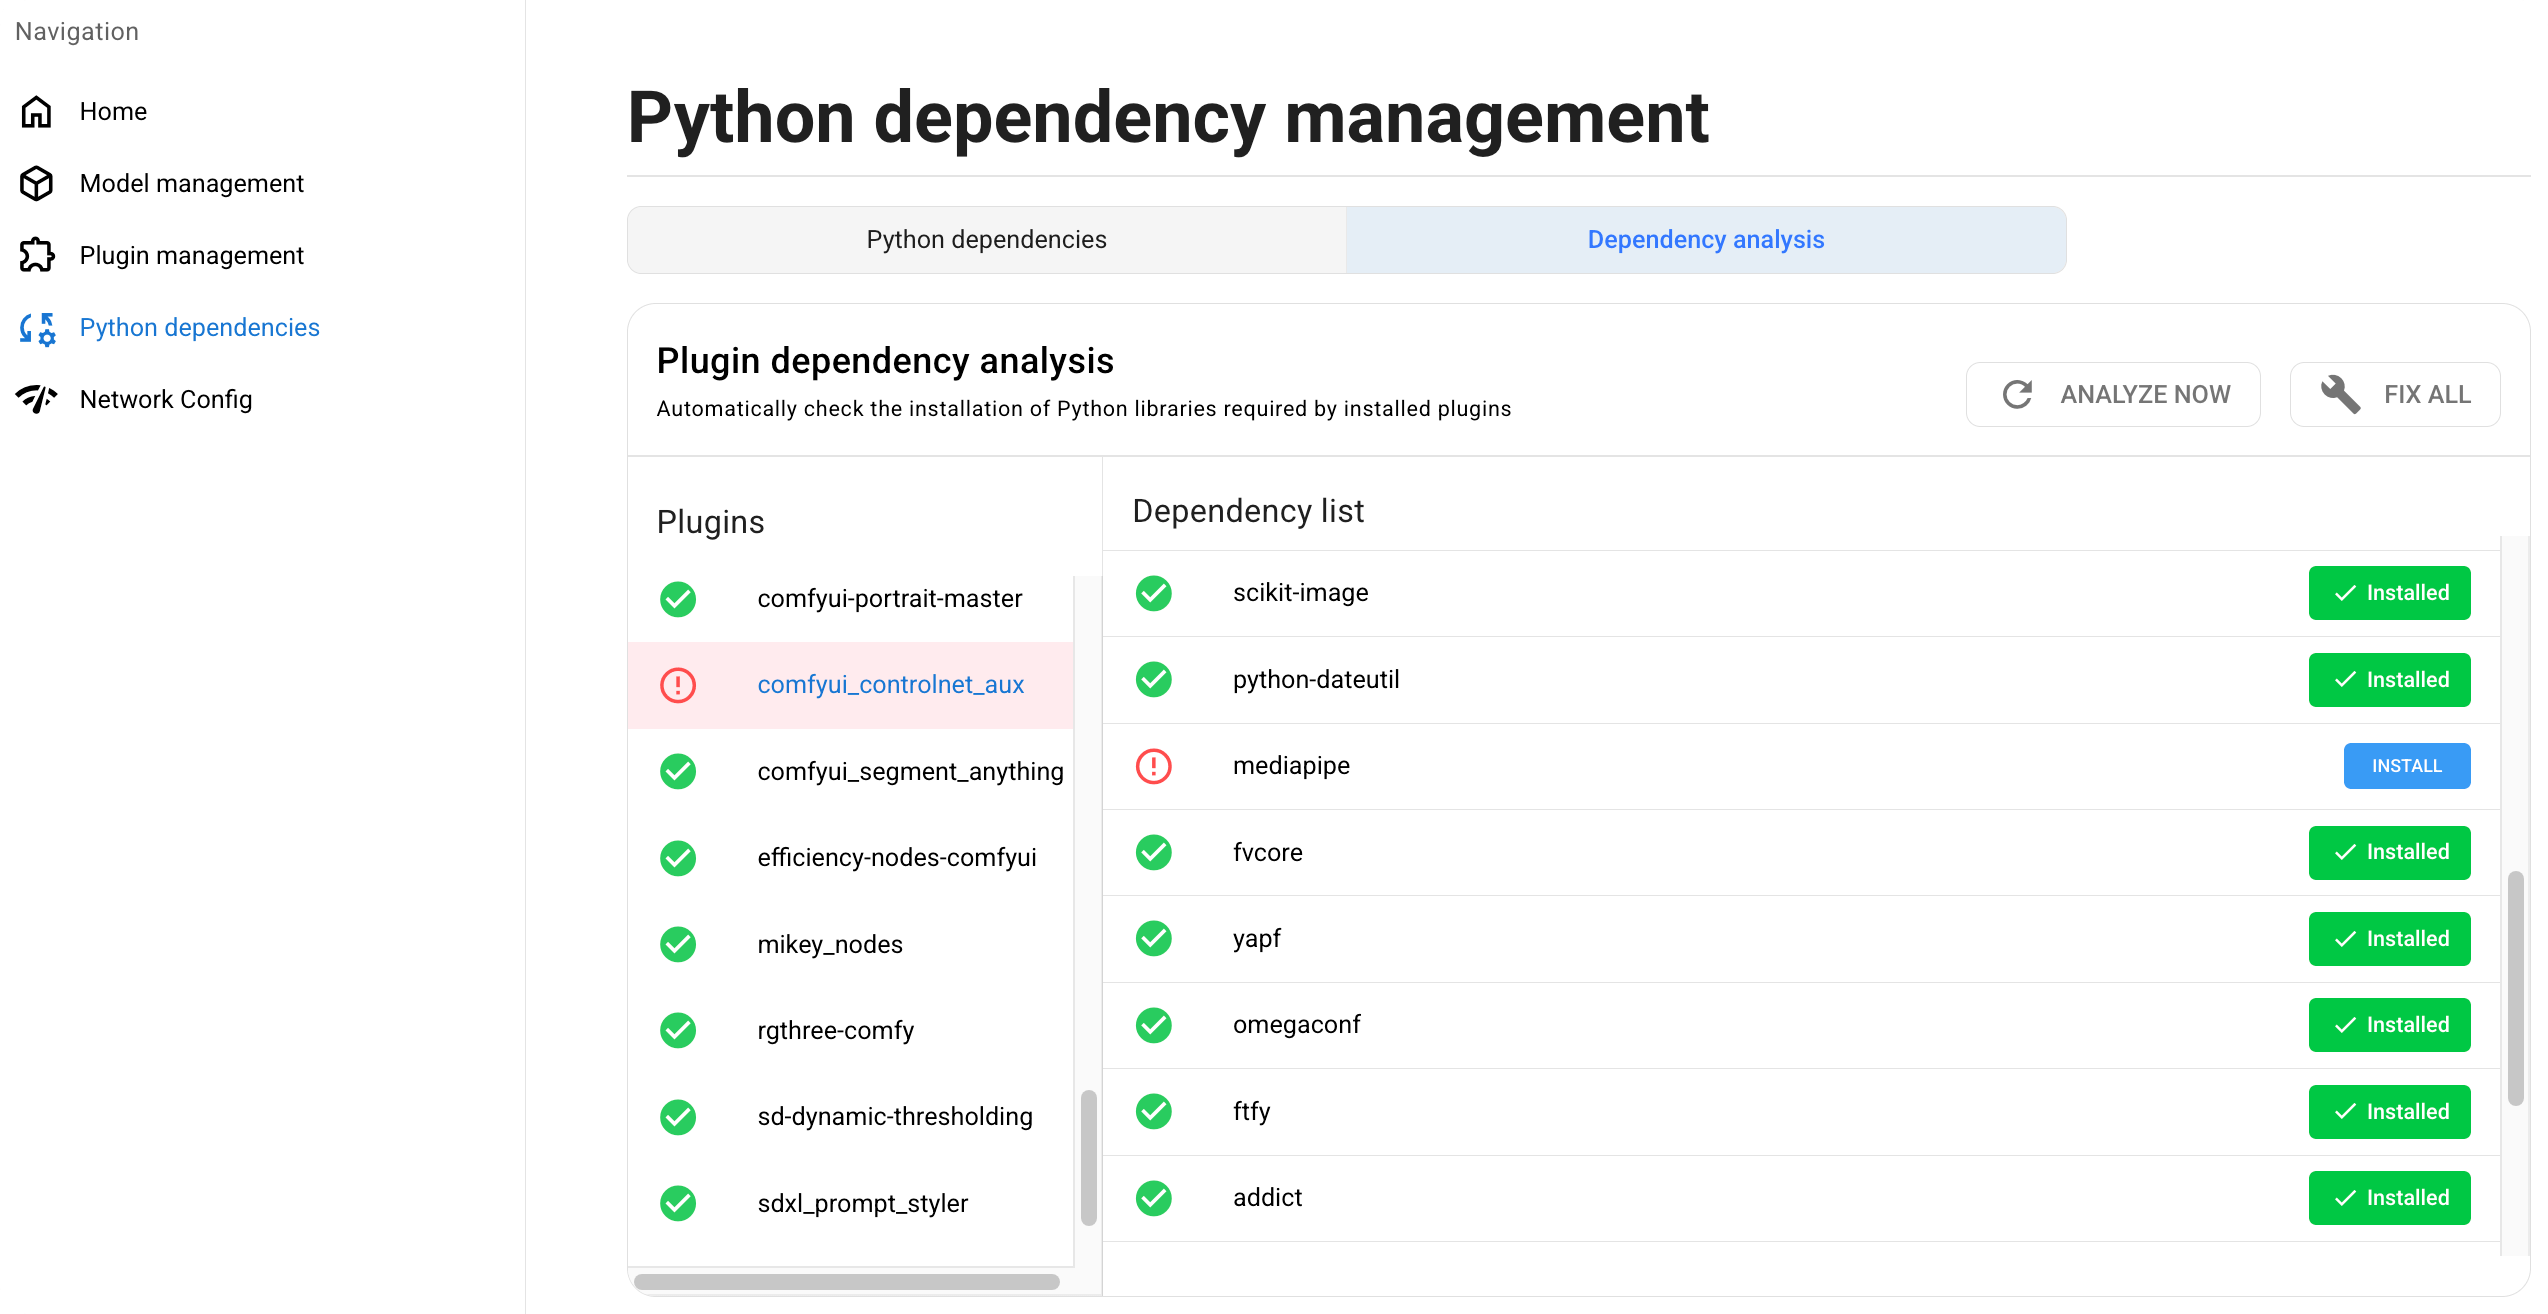Install the mediapipe dependency
2548x1314 pixels.
[x=2406, y=766]
